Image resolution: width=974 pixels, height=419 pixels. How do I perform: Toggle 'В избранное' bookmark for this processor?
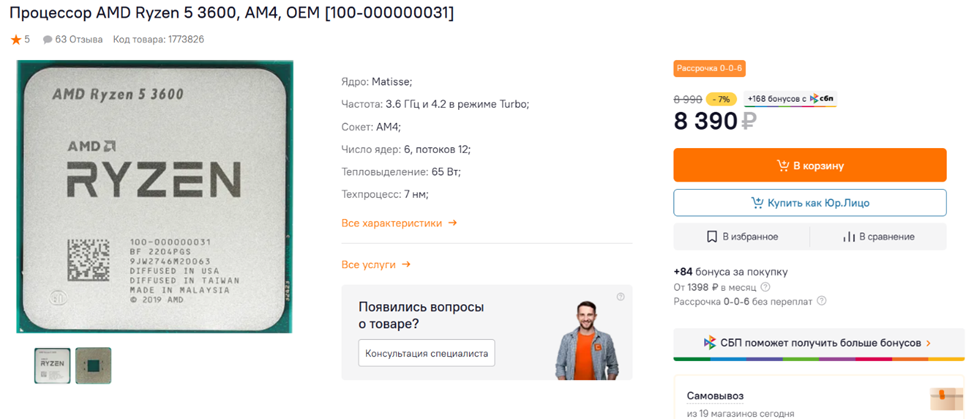pyautogui.click(x=741, y=236)
